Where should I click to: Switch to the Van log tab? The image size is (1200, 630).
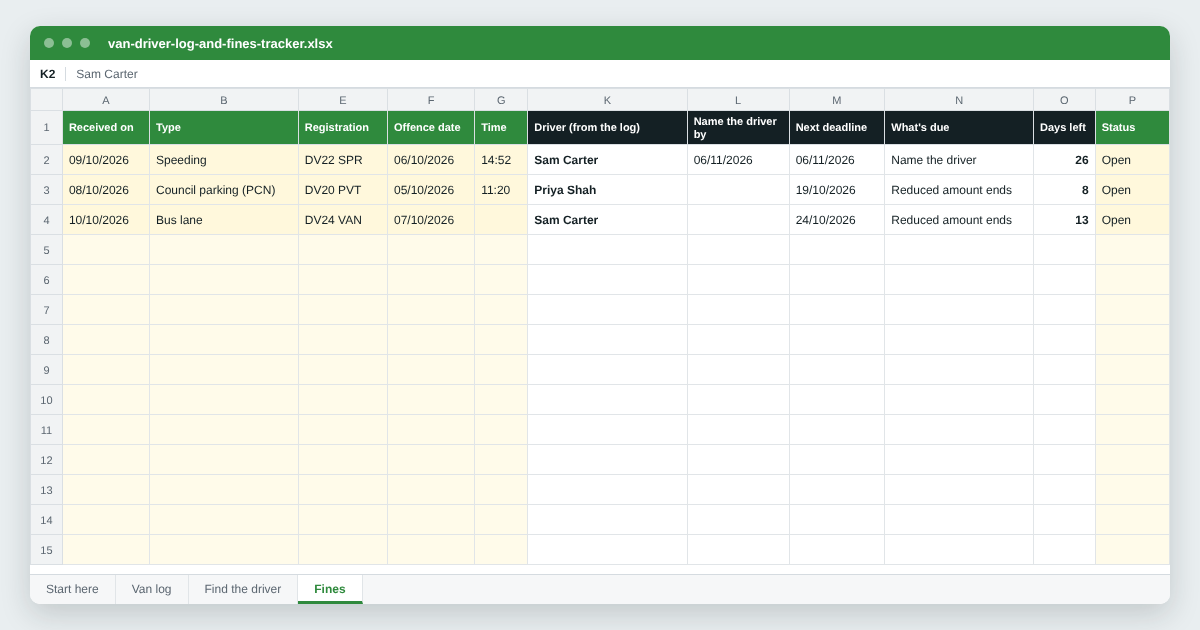pyautogui.click(x=152, y=589)
